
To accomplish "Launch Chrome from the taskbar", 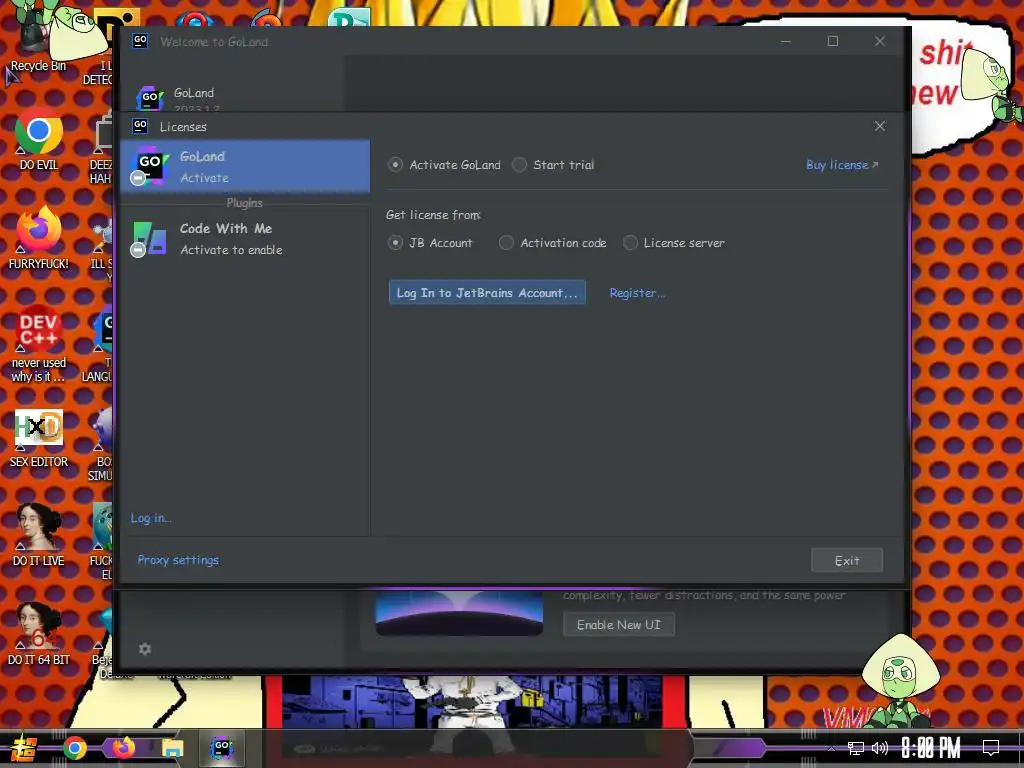I will (74, 748).
